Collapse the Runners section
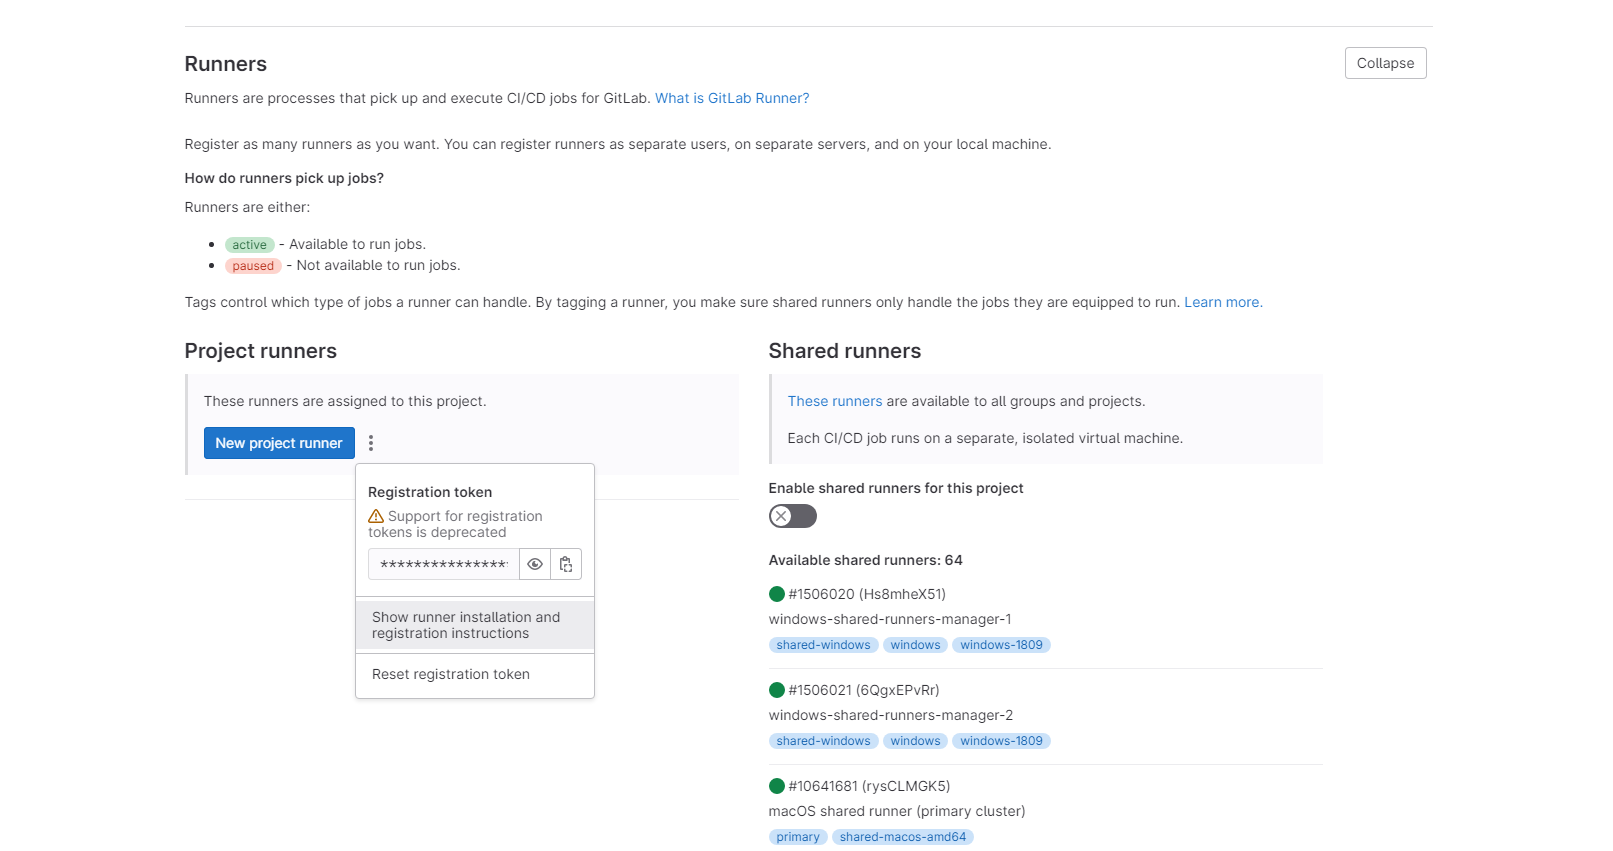 point(1385,63)
